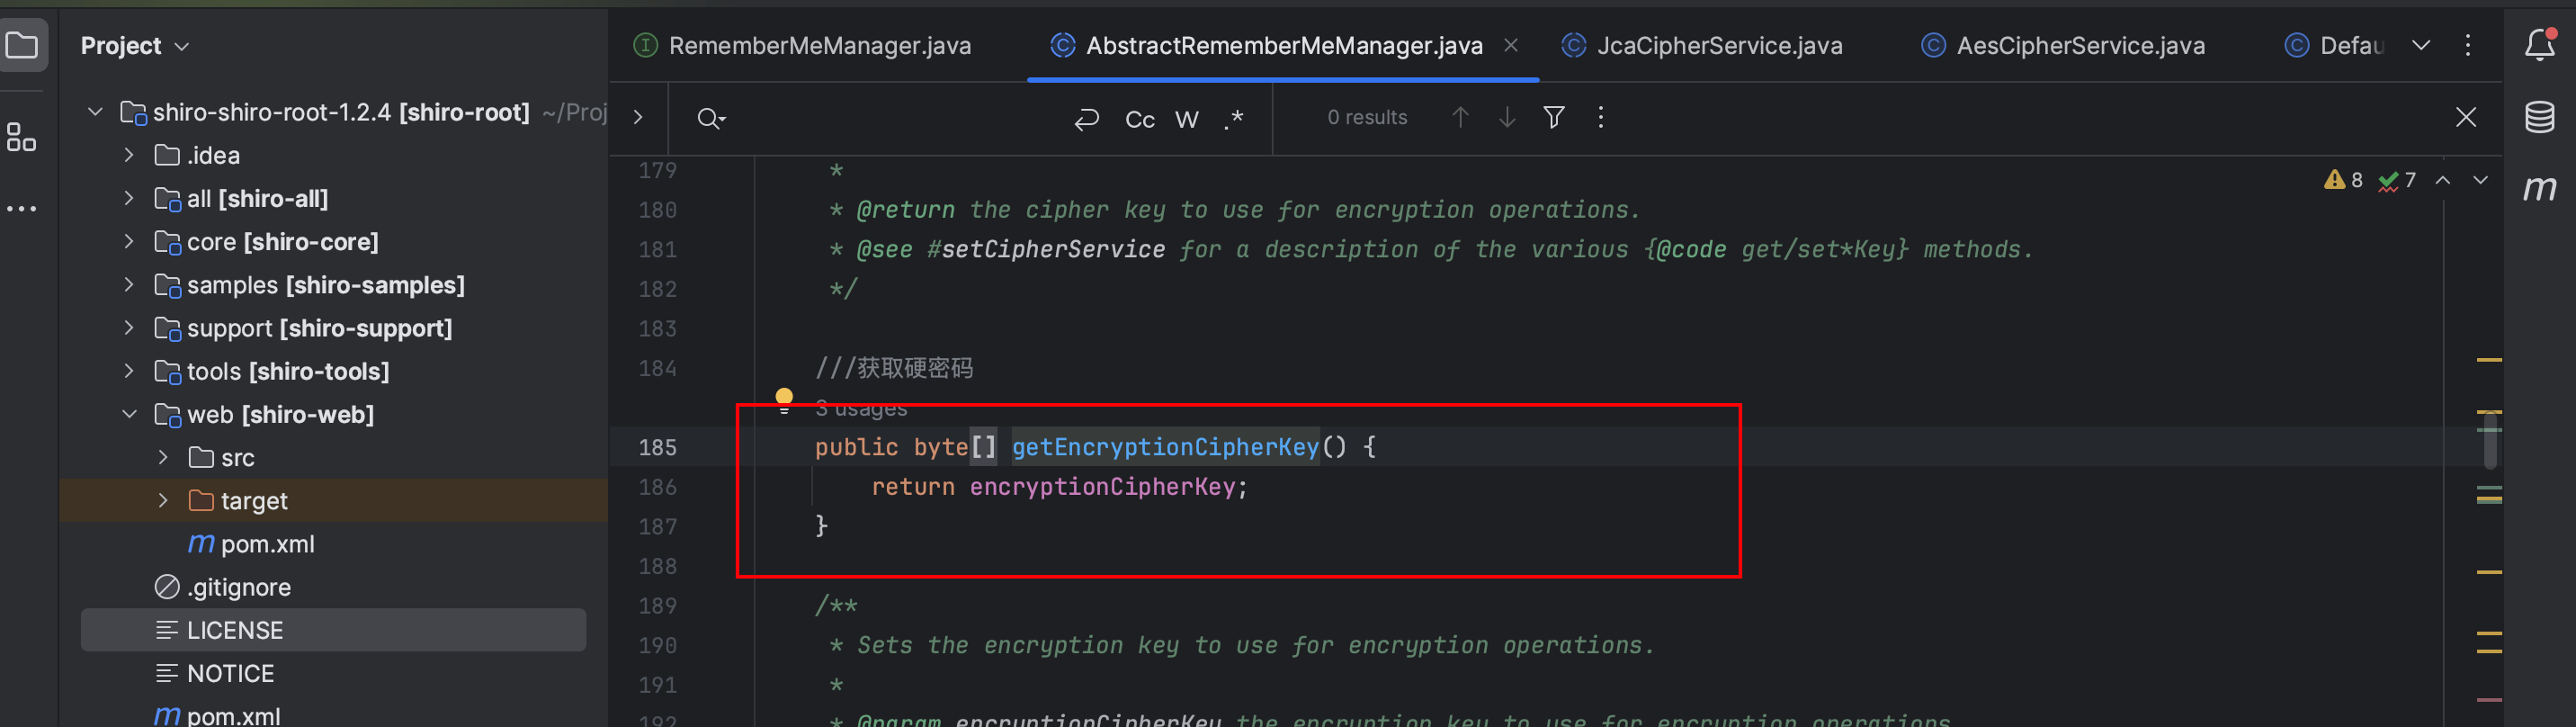Switch to the Defau... truncated tab
This screenshot has height=727, width=2576.
point(2336,45)
